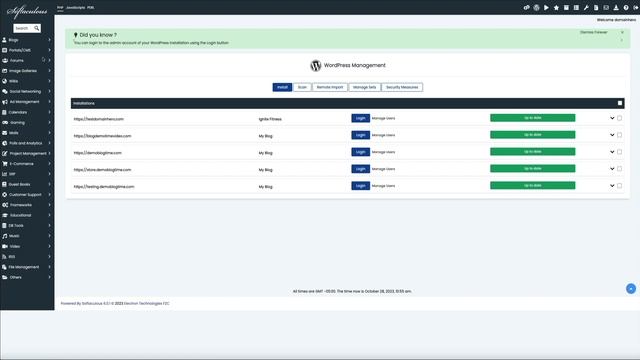This screenshot has height=360, width=640.
Task: Tick the checkbox for the demoblogtime.com row
Action: (x=619, y=152)
